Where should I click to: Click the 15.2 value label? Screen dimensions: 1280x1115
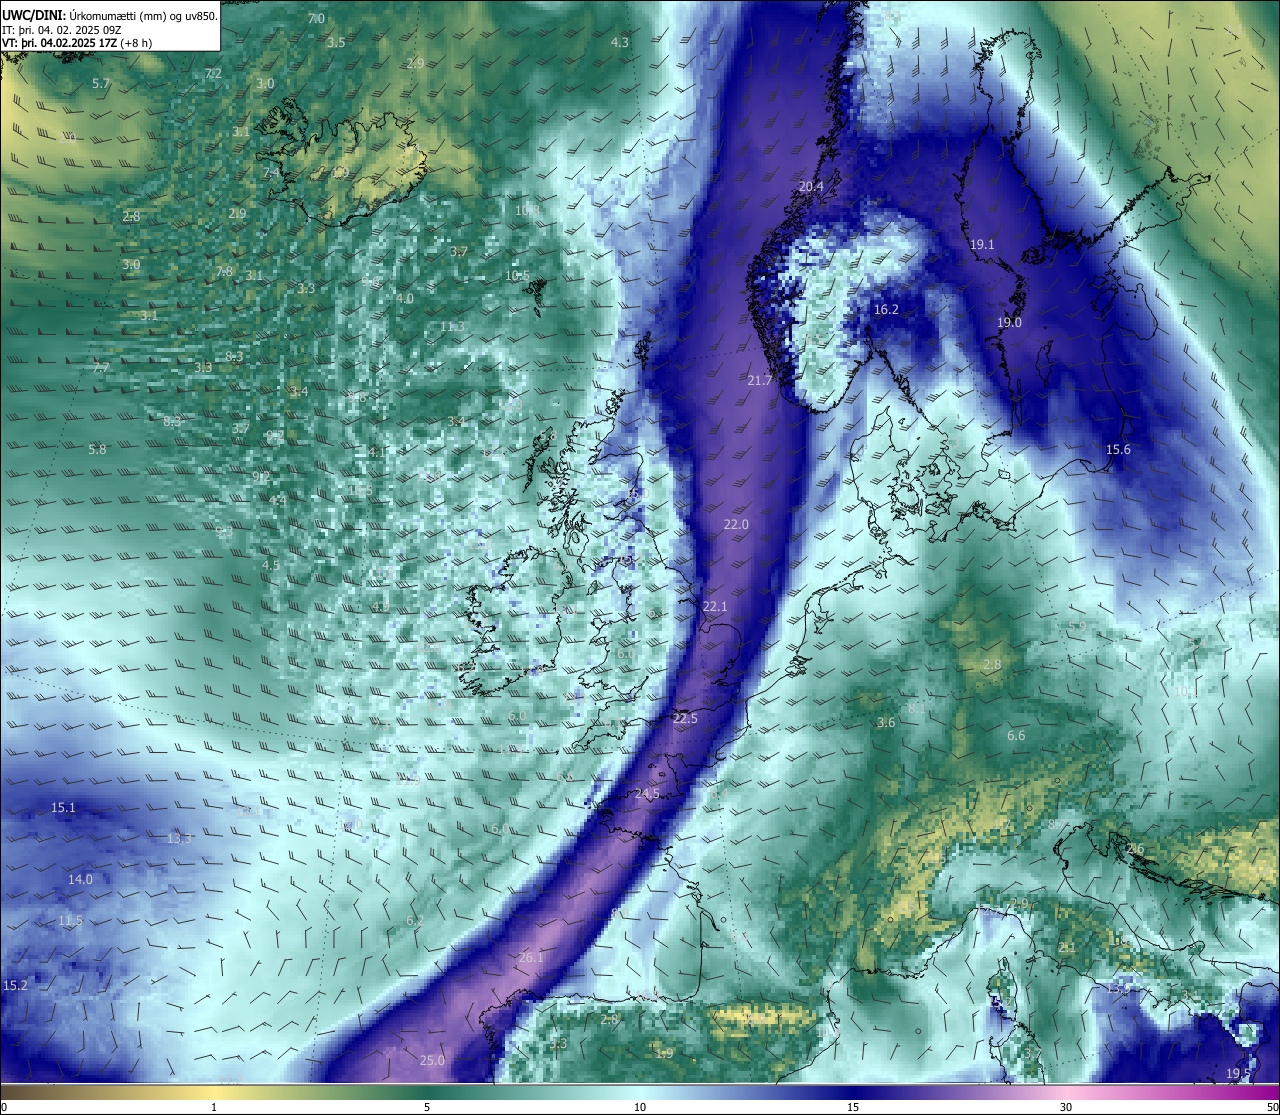coord(16,986)
